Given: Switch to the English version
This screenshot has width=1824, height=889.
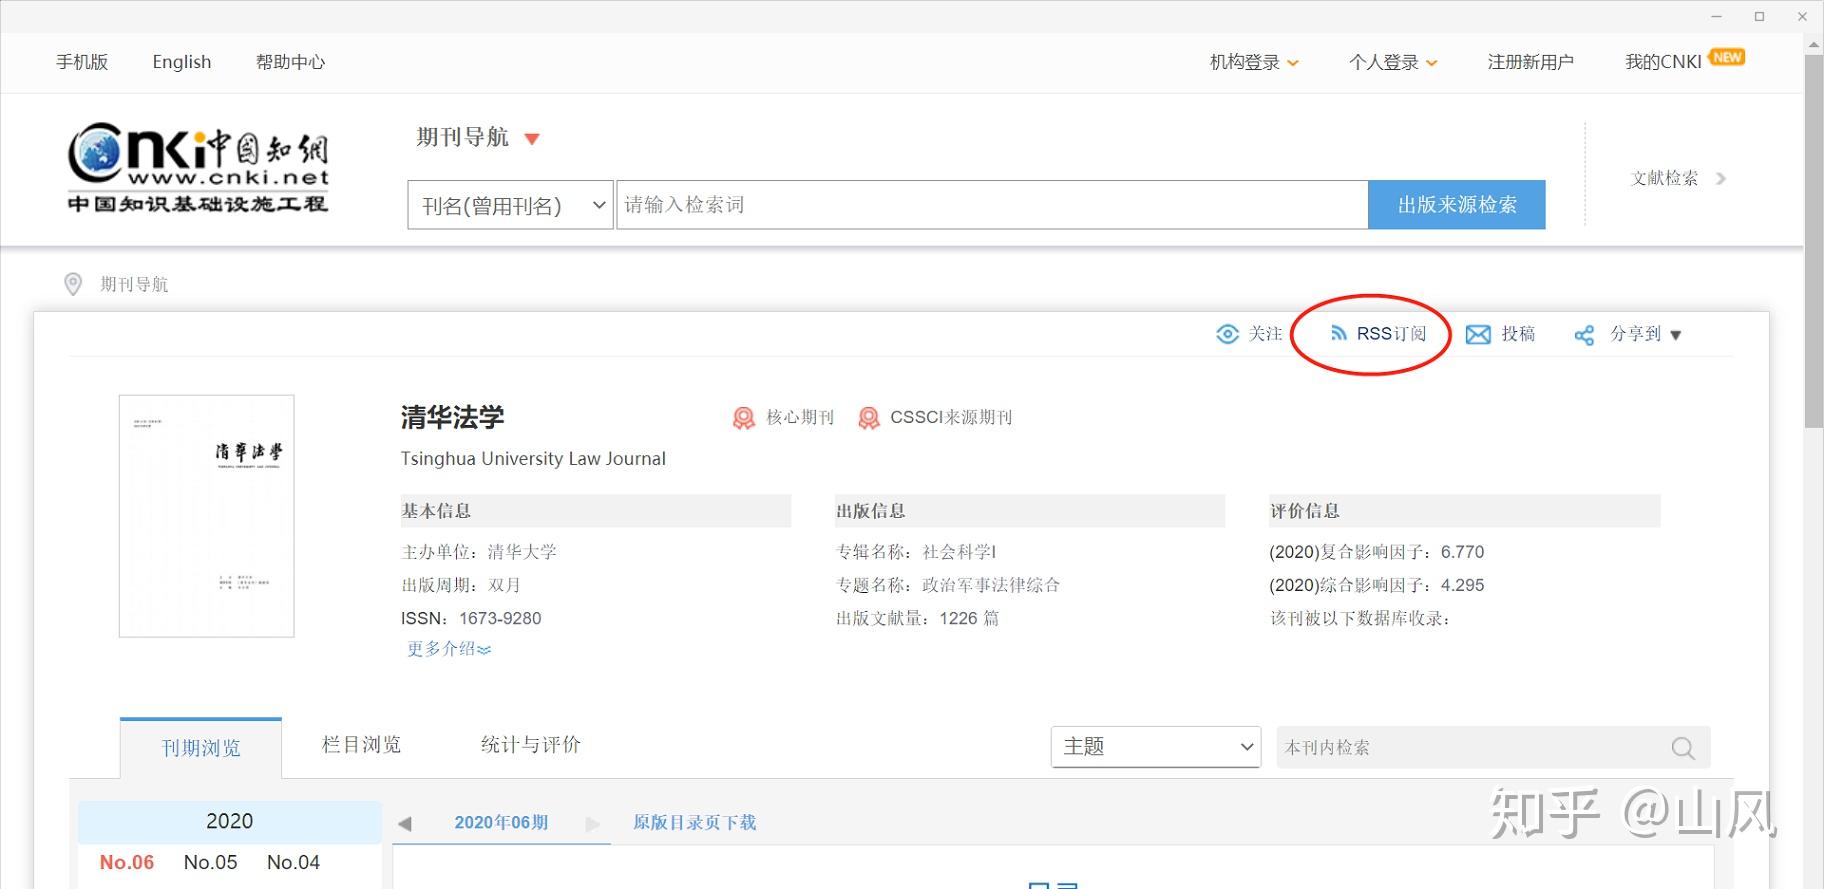Looking at the screenshot, I should coord(182,62).
